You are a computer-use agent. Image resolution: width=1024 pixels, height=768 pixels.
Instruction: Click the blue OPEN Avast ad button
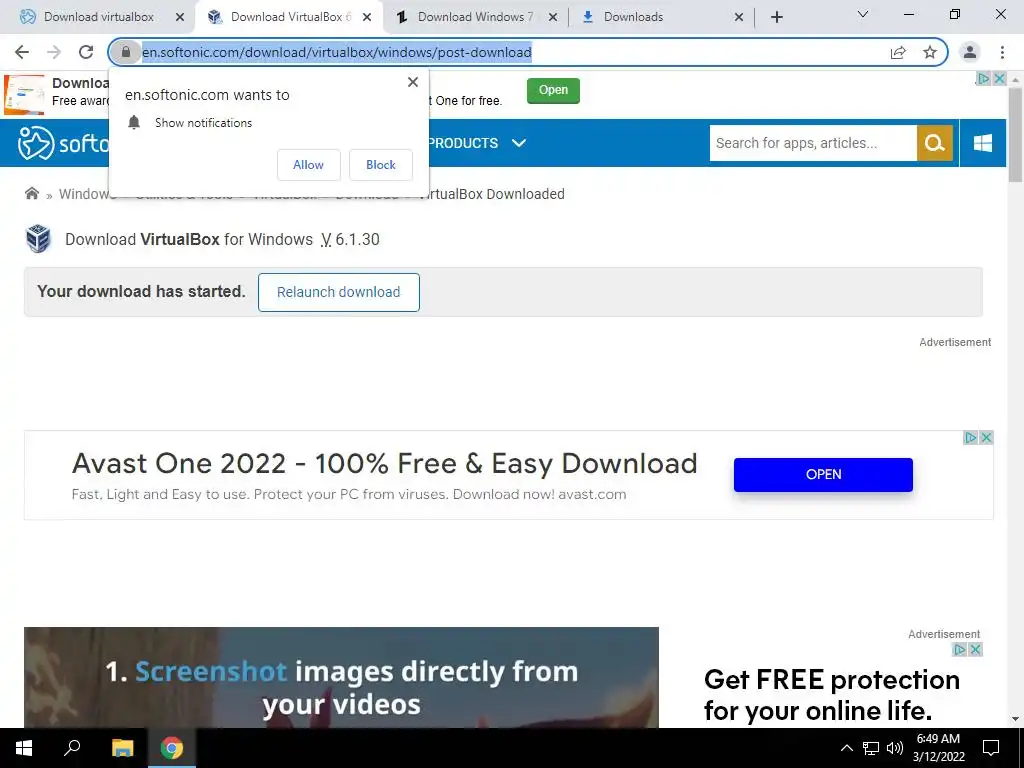click(x=823, y=475)
